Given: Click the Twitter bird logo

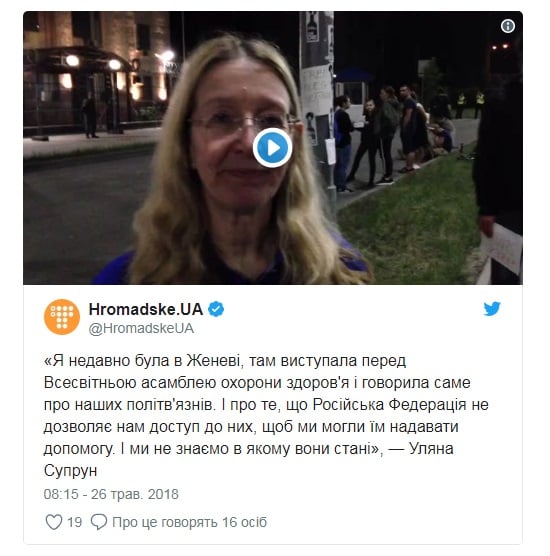Looking at the screenshot, I should pyautogui.click(x=492, y=308).
